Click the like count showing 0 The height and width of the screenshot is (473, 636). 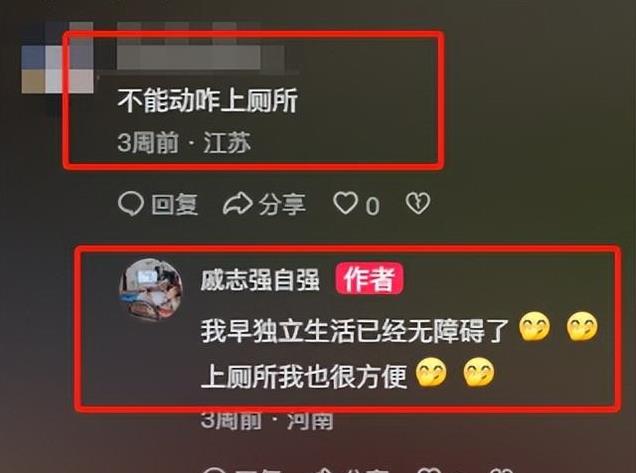(372, 206)
